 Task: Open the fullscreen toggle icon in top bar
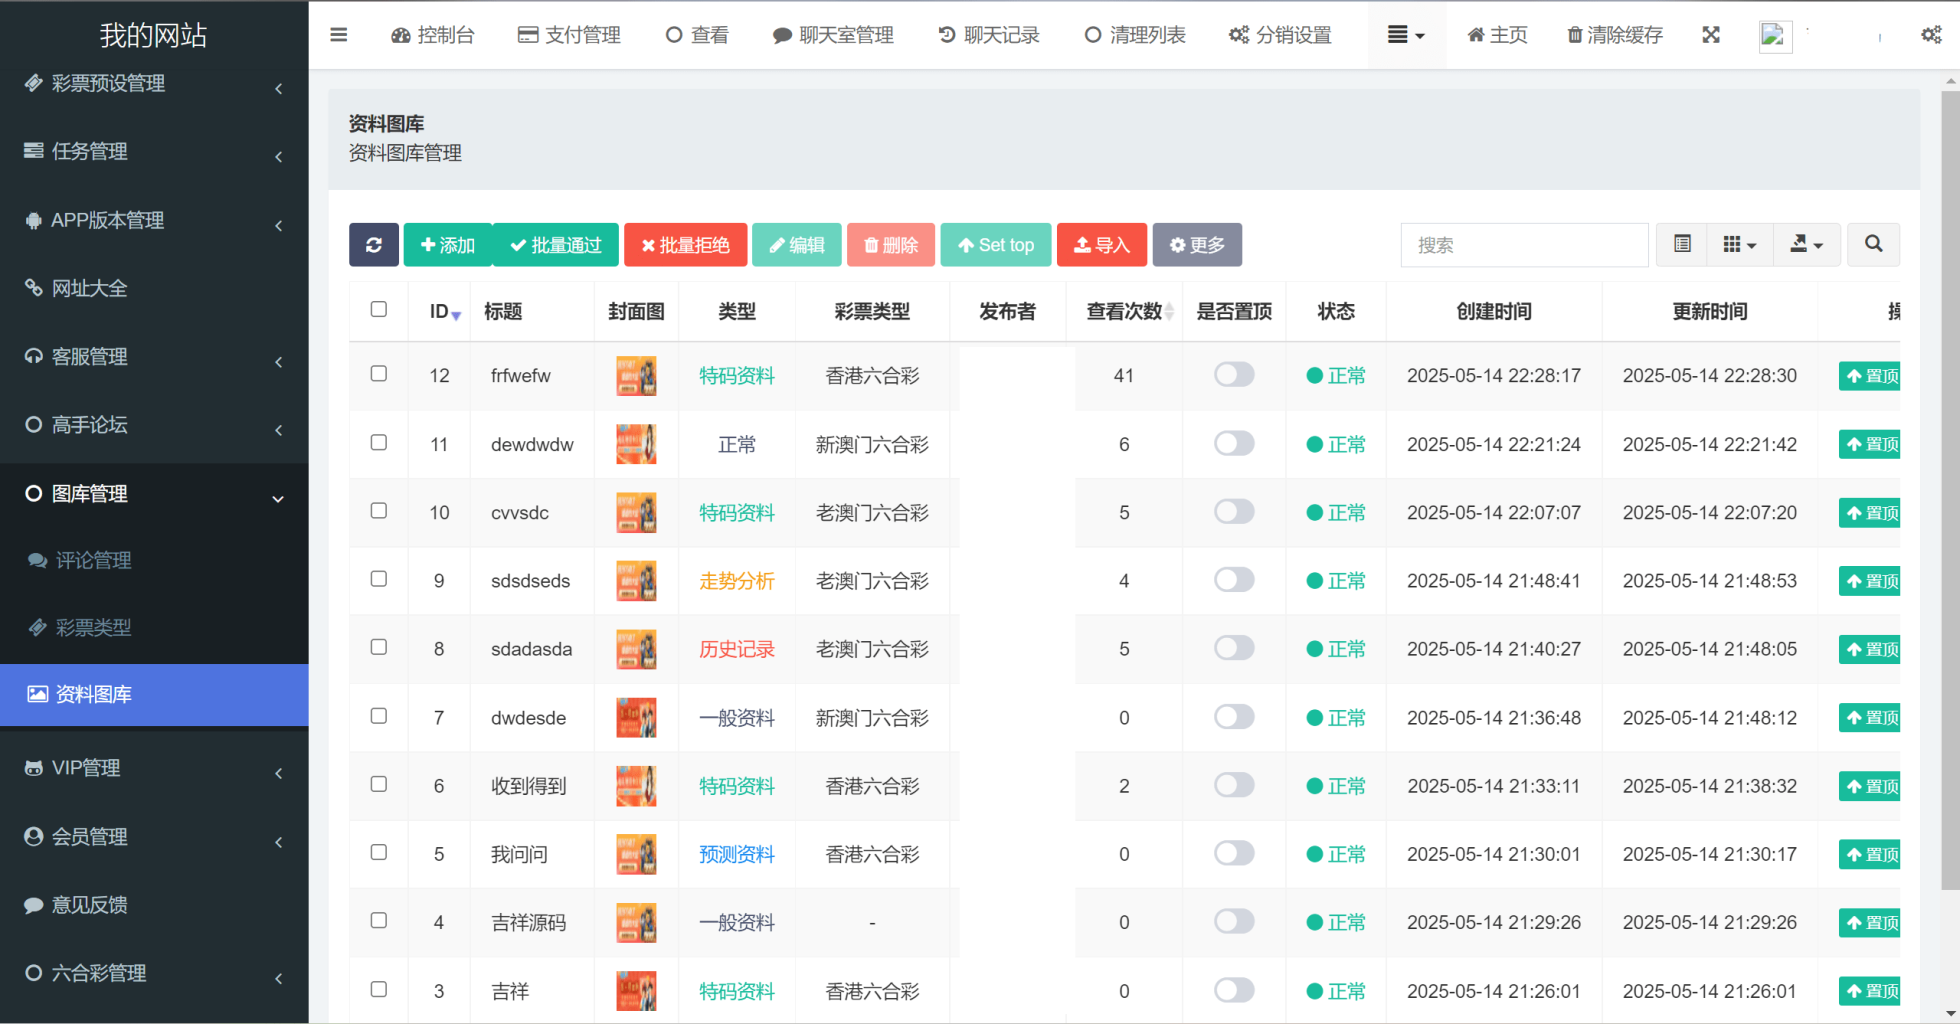point(1711,34)
